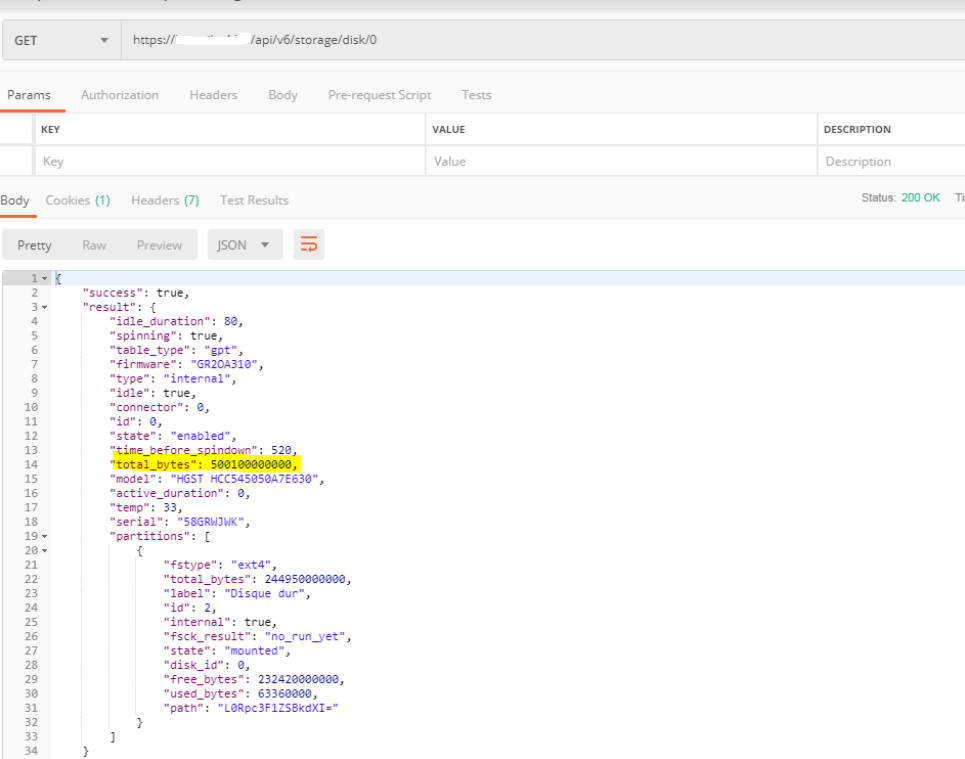This screenshot has width=965, height=759.
Task: Toggle line wrap icon in response toolbar
Action: point(309,245)
